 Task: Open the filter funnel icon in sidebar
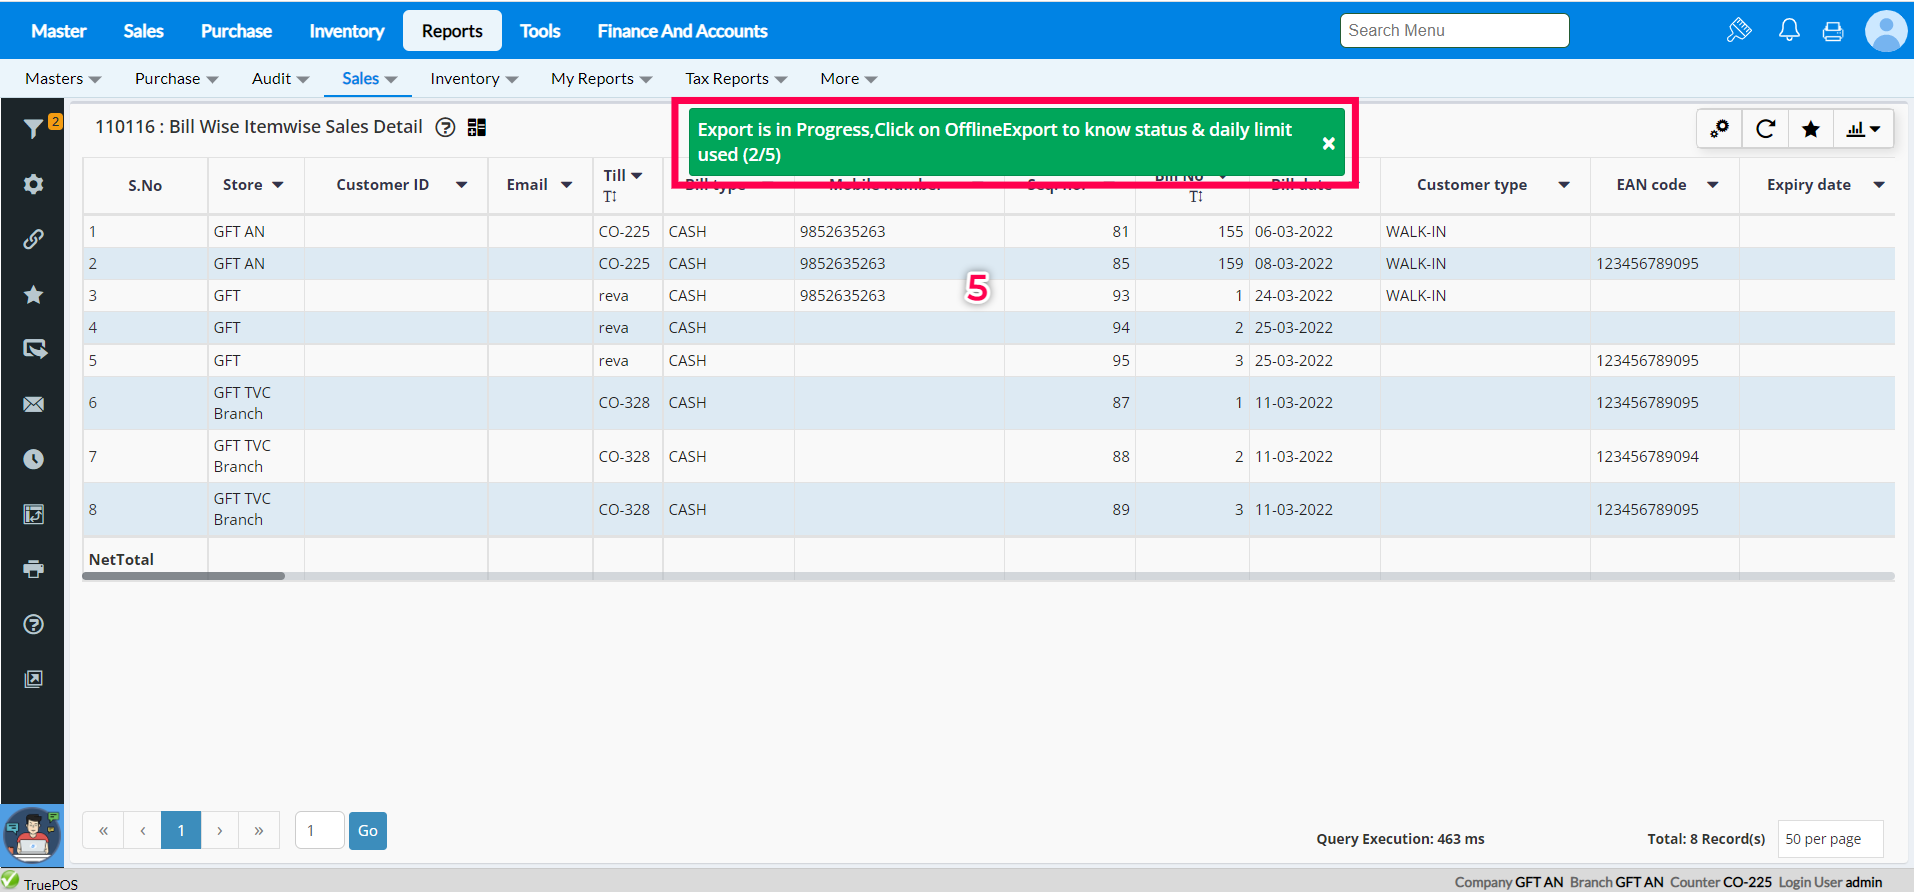33,128
